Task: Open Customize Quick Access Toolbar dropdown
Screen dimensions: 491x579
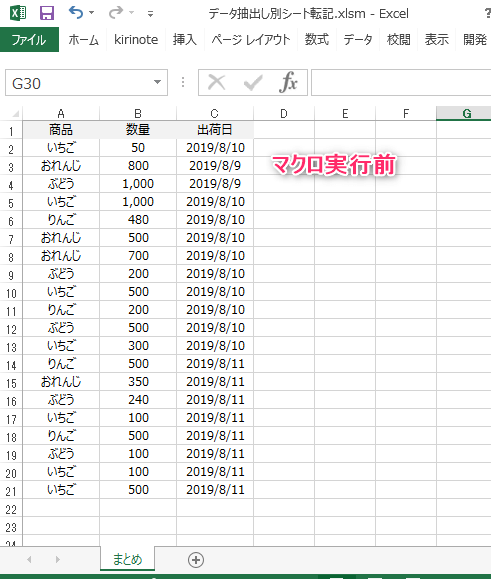Action: click(150, 14)
